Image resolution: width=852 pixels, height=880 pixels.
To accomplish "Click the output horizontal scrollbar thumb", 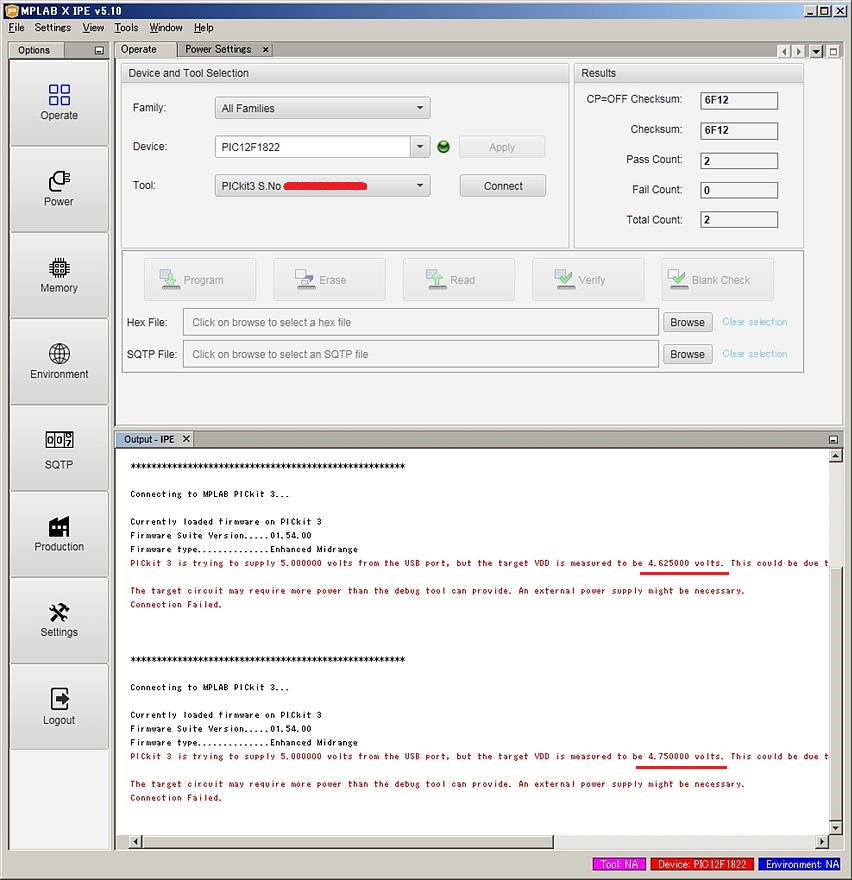I will (x=348, y=841).
